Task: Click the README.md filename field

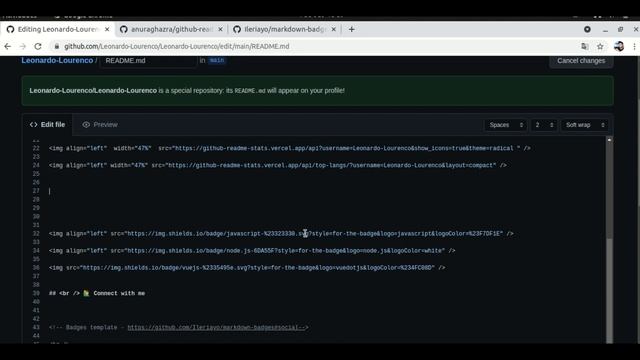Action: click(x=148, y=60)
